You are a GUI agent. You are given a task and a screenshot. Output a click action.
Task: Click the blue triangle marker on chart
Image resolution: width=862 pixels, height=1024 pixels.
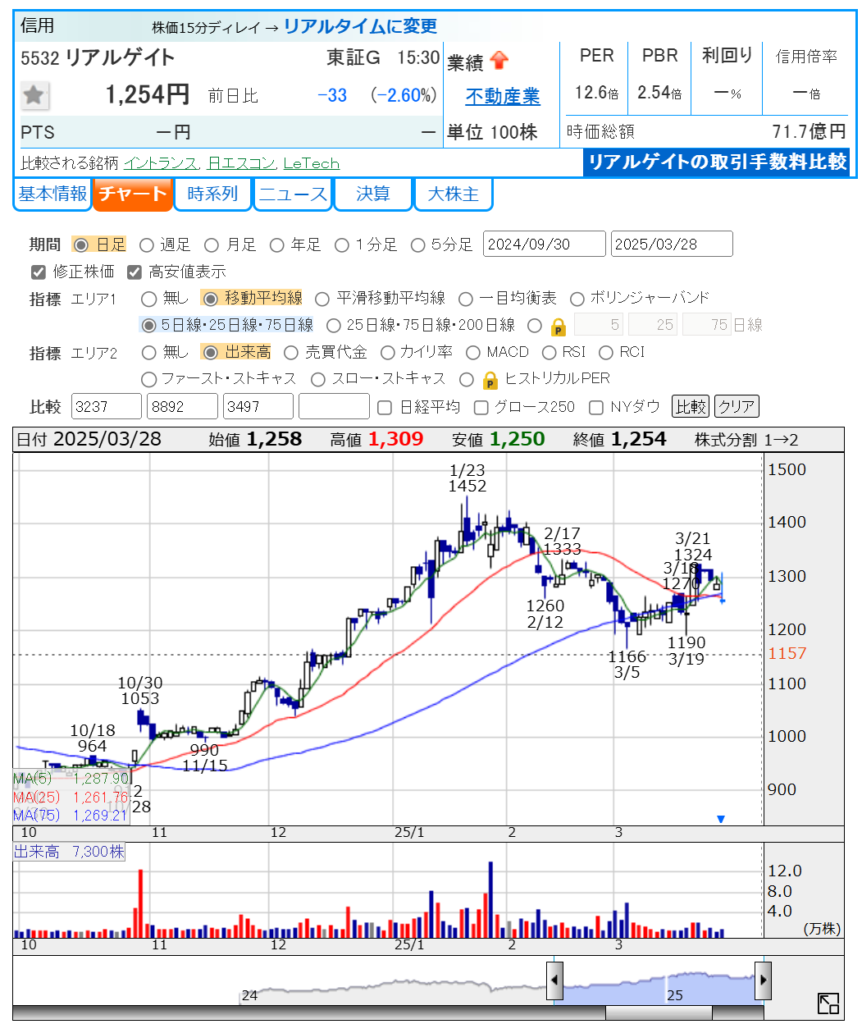pyautogui.click(x=721, y=819)
